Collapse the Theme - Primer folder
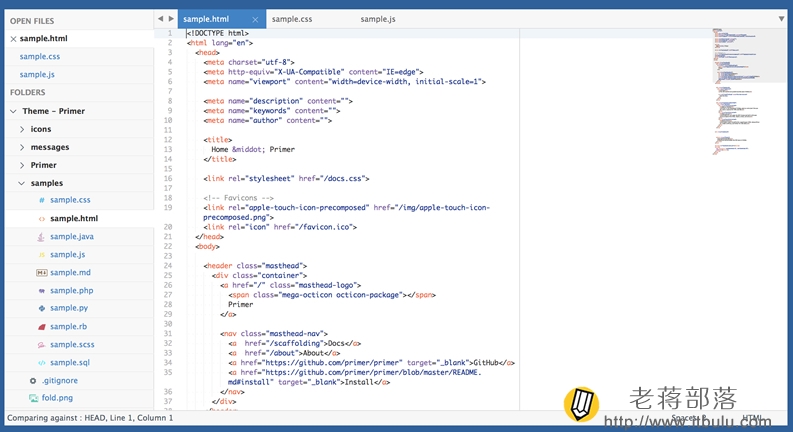The width and height of the screenshot is (793, 432). coord(13,111)
